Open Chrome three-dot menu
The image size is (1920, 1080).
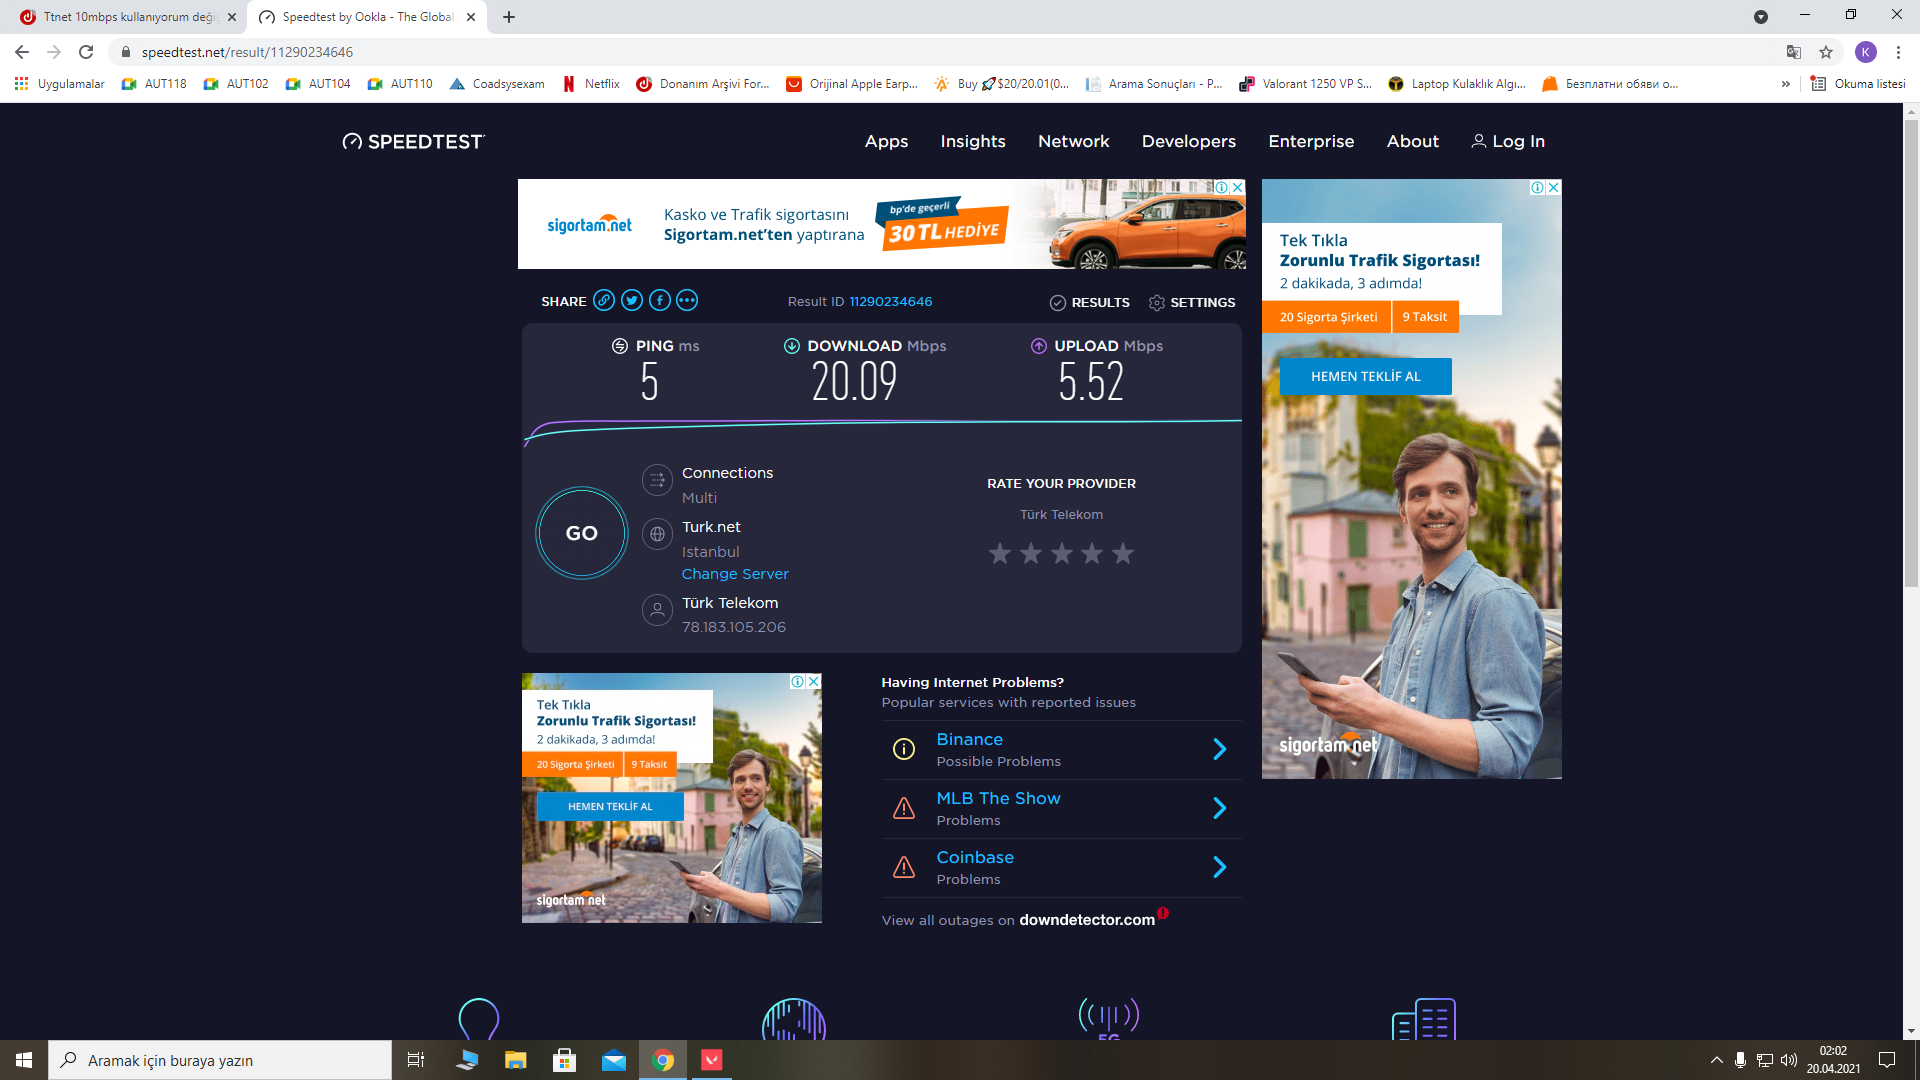(x=1898, y=52)
